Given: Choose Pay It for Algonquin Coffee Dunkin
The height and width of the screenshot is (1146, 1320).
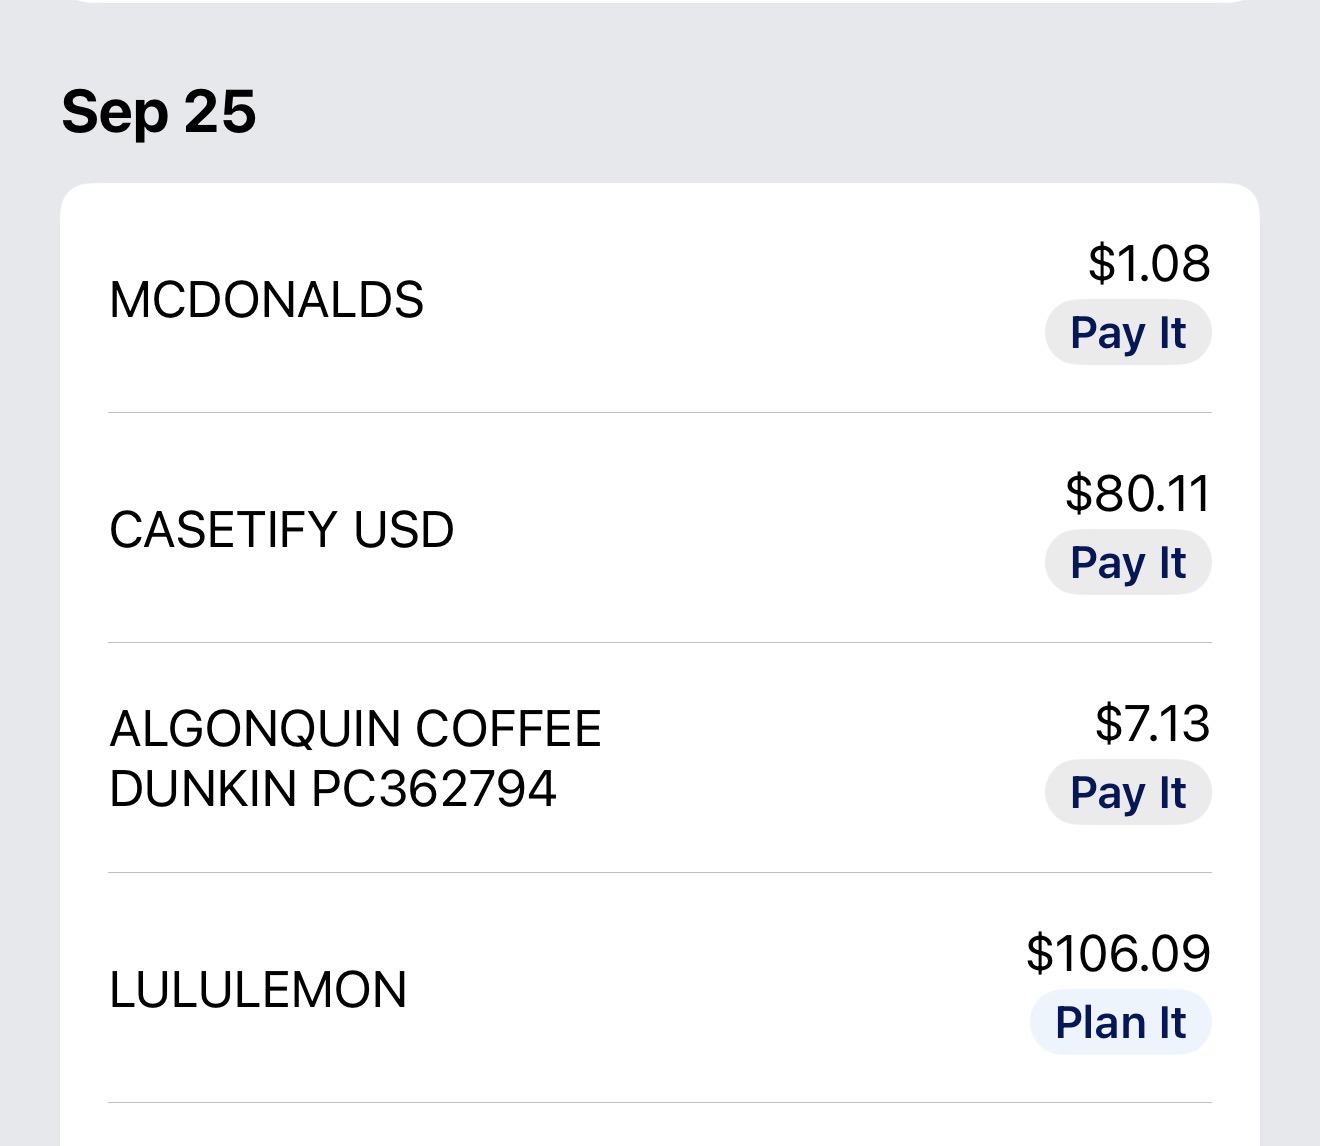Looking at the screenshot, I should click(1128, 793).
